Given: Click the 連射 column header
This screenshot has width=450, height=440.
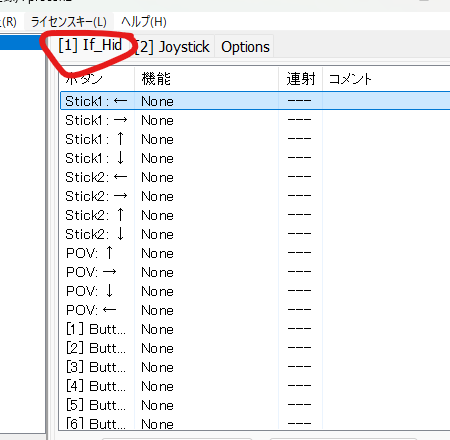Looking at the screenshot, I should [x=301, y=79].
